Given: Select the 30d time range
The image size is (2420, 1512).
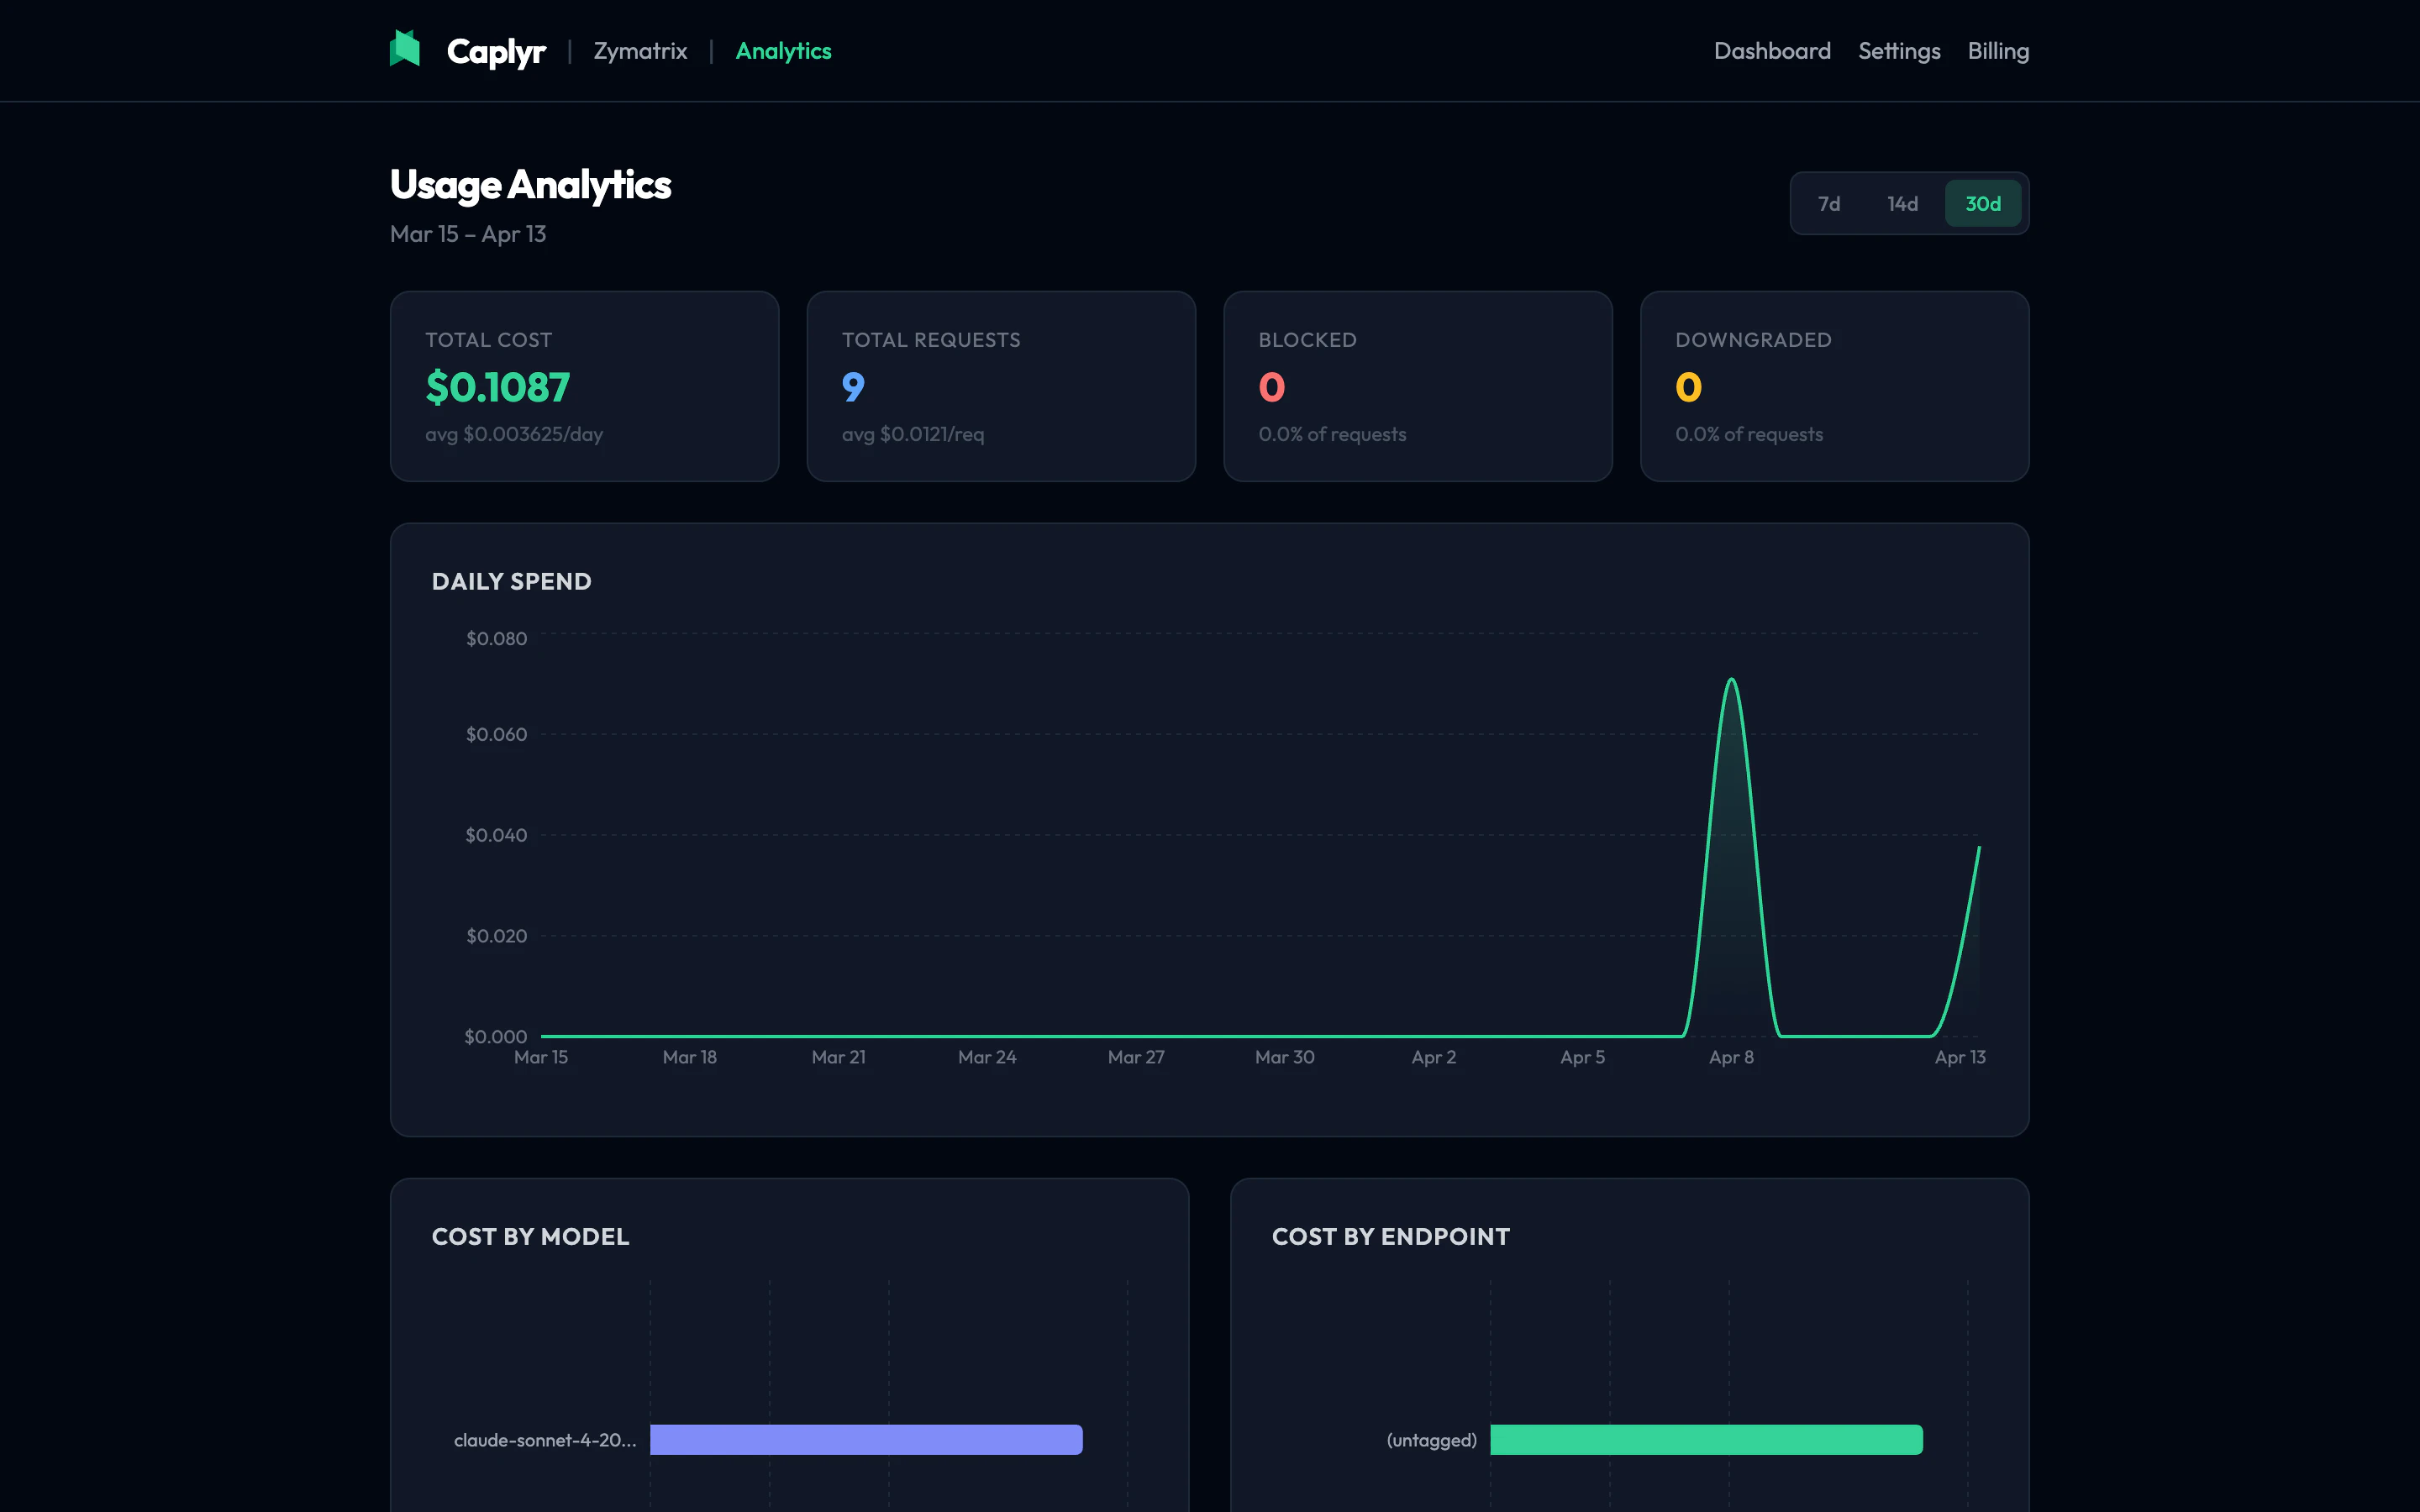Looking at the screenshot, I should 1983,203.
